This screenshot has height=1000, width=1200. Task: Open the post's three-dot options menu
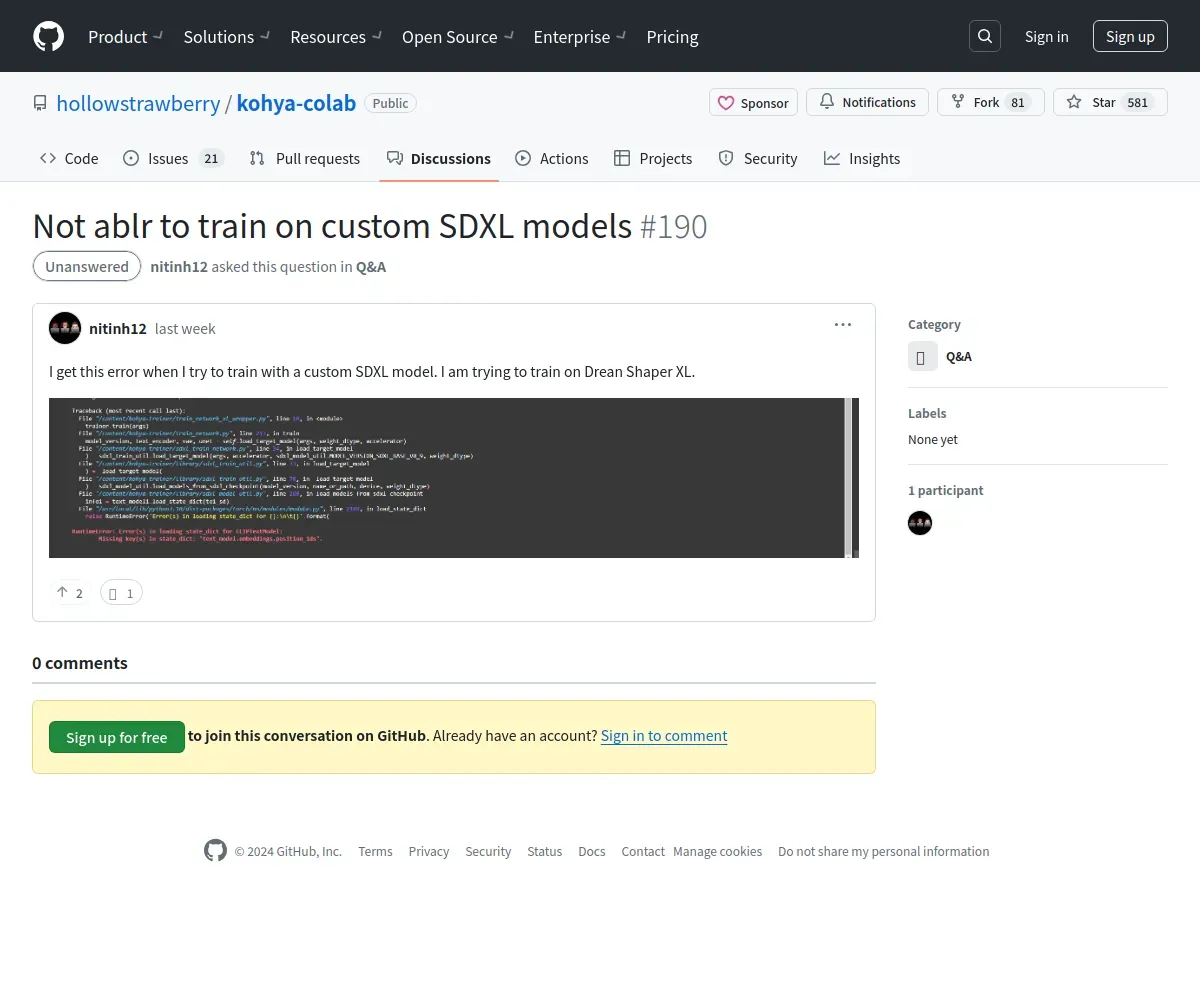coord(843,325)
